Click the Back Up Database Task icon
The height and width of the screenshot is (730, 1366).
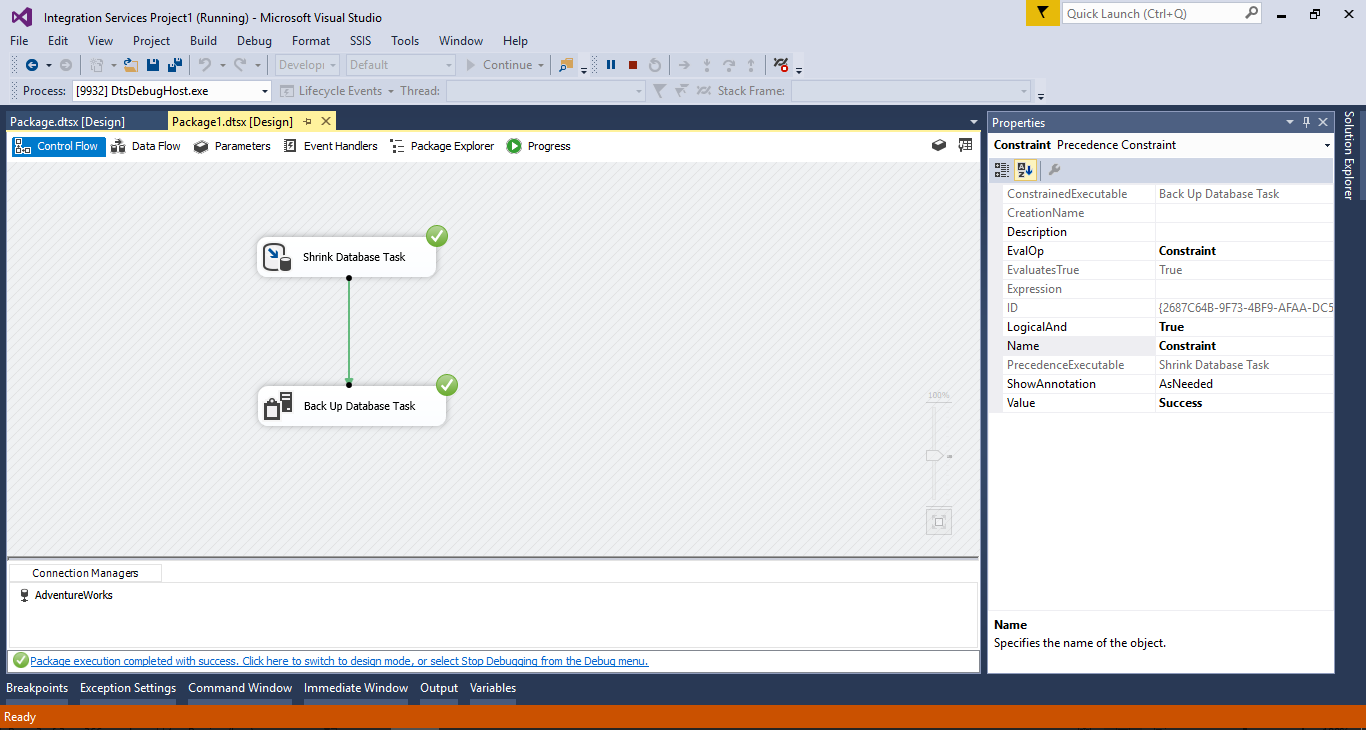tap(278, 406)
